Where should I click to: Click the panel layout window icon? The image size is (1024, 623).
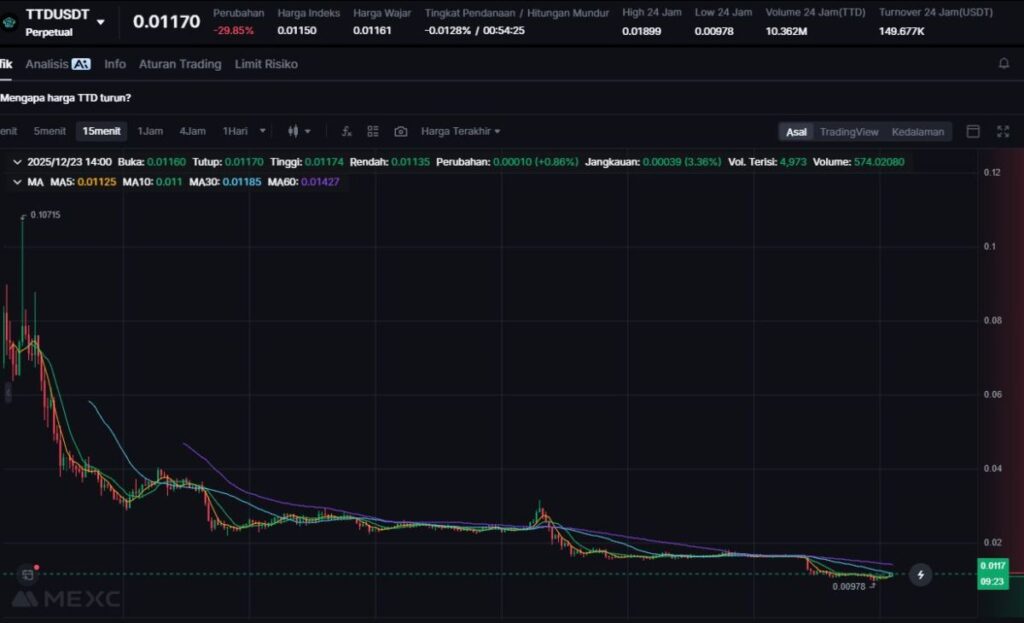pyautogui.click(x=973, y=131)
